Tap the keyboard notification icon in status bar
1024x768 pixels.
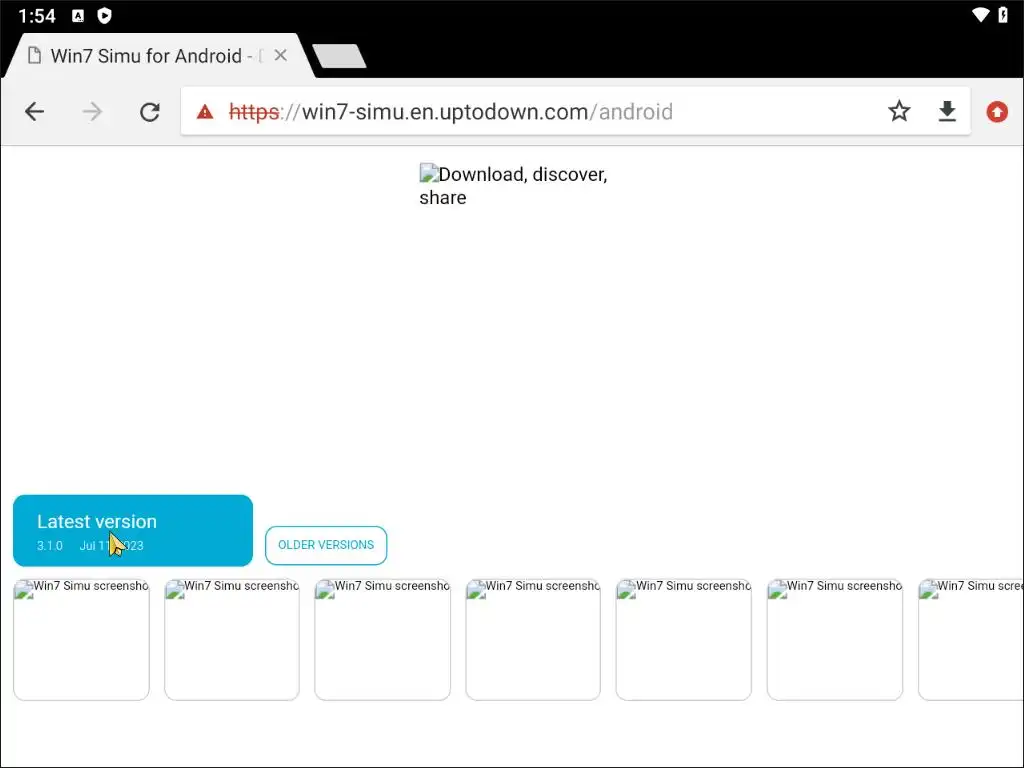[78, 16]
